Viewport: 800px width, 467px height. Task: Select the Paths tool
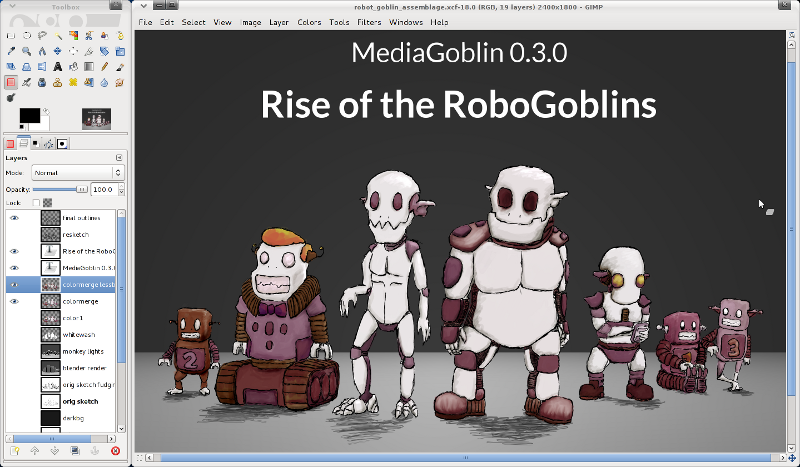pos(120,35)
